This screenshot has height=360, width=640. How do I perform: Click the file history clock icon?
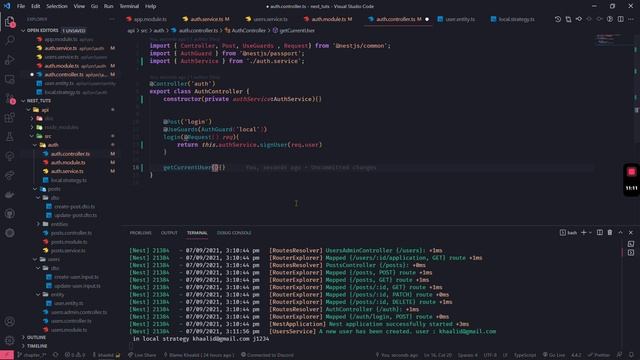(558, 19)
